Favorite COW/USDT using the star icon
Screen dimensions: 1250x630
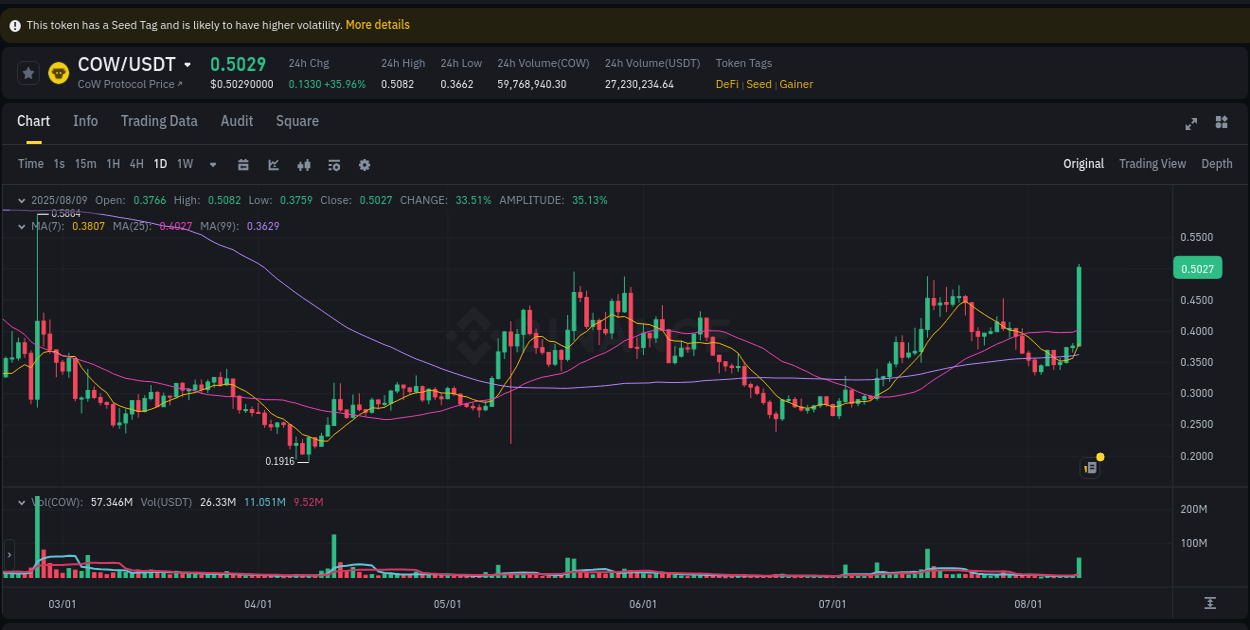27,73
